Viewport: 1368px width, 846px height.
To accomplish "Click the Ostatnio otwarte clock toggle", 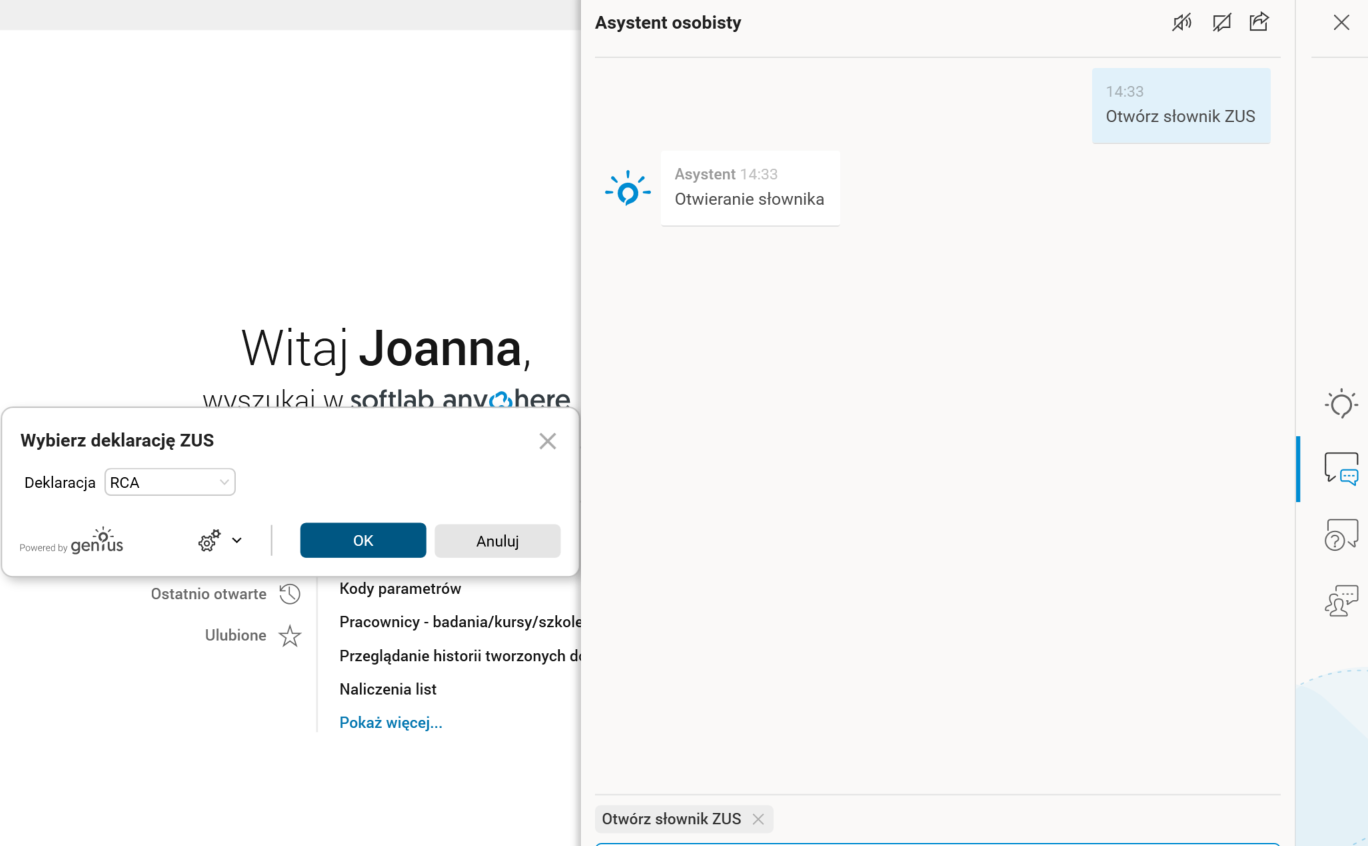I will 290,593.
